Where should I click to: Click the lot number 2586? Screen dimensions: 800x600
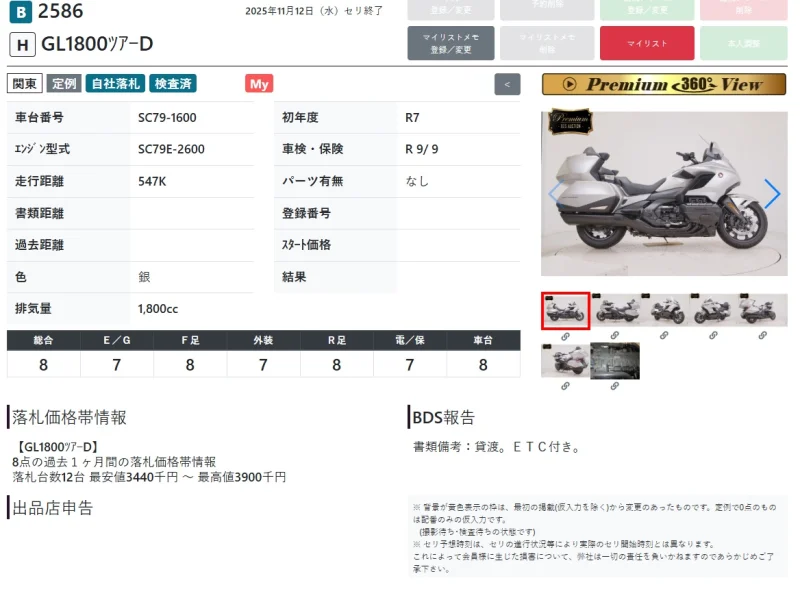60,11
